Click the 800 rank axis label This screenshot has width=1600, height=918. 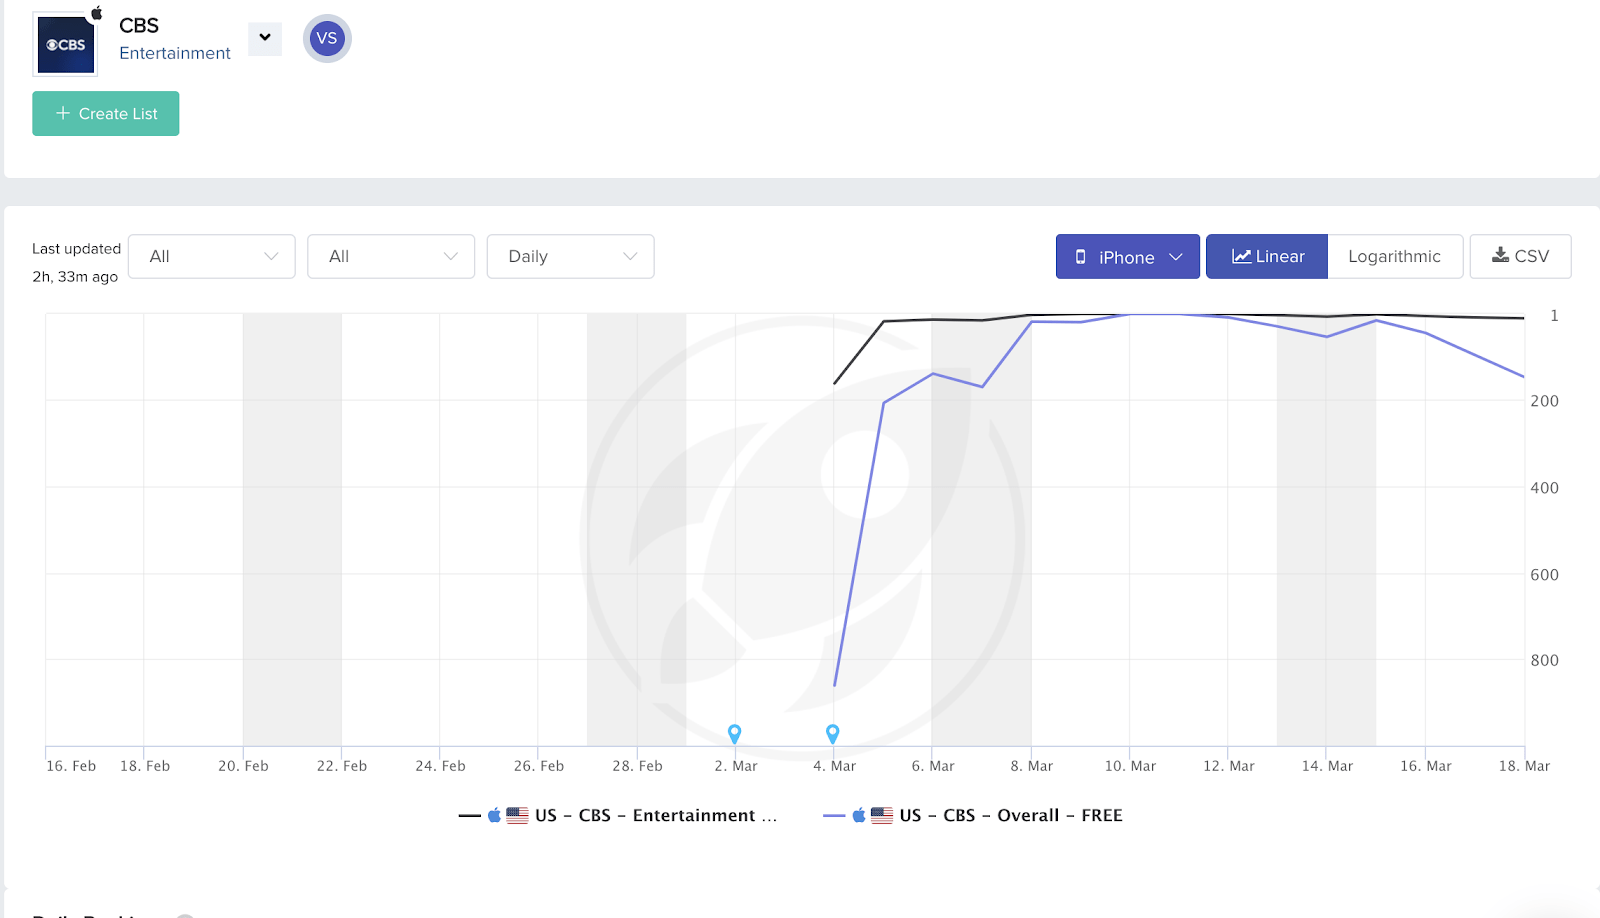click(x=1545, y=661)
